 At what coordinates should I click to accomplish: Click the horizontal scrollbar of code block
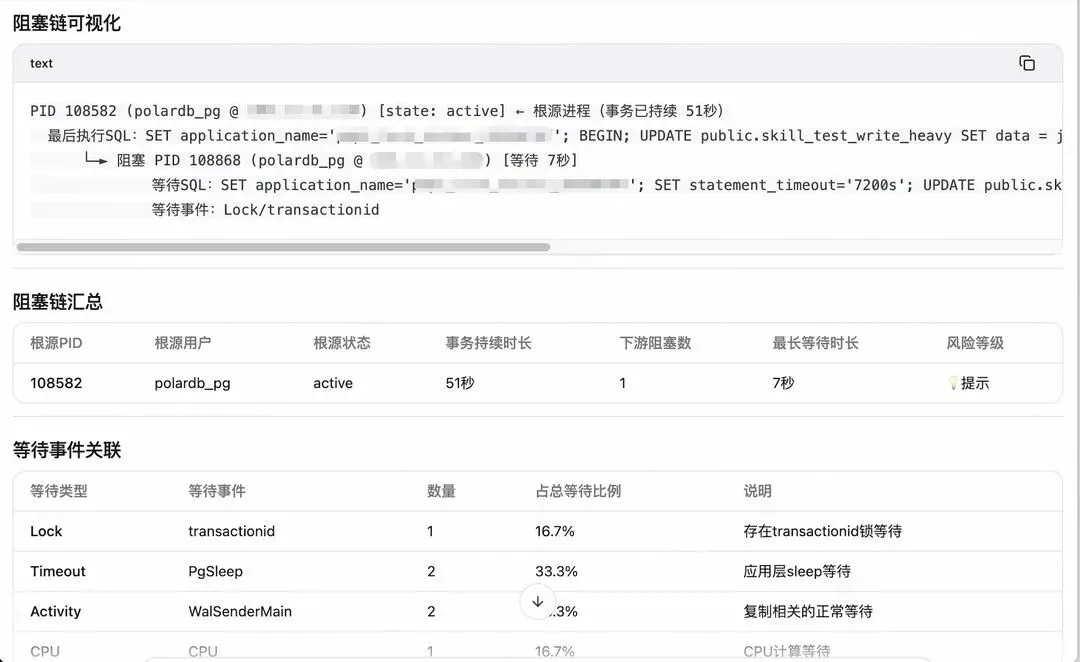click(x=283, y=247)
